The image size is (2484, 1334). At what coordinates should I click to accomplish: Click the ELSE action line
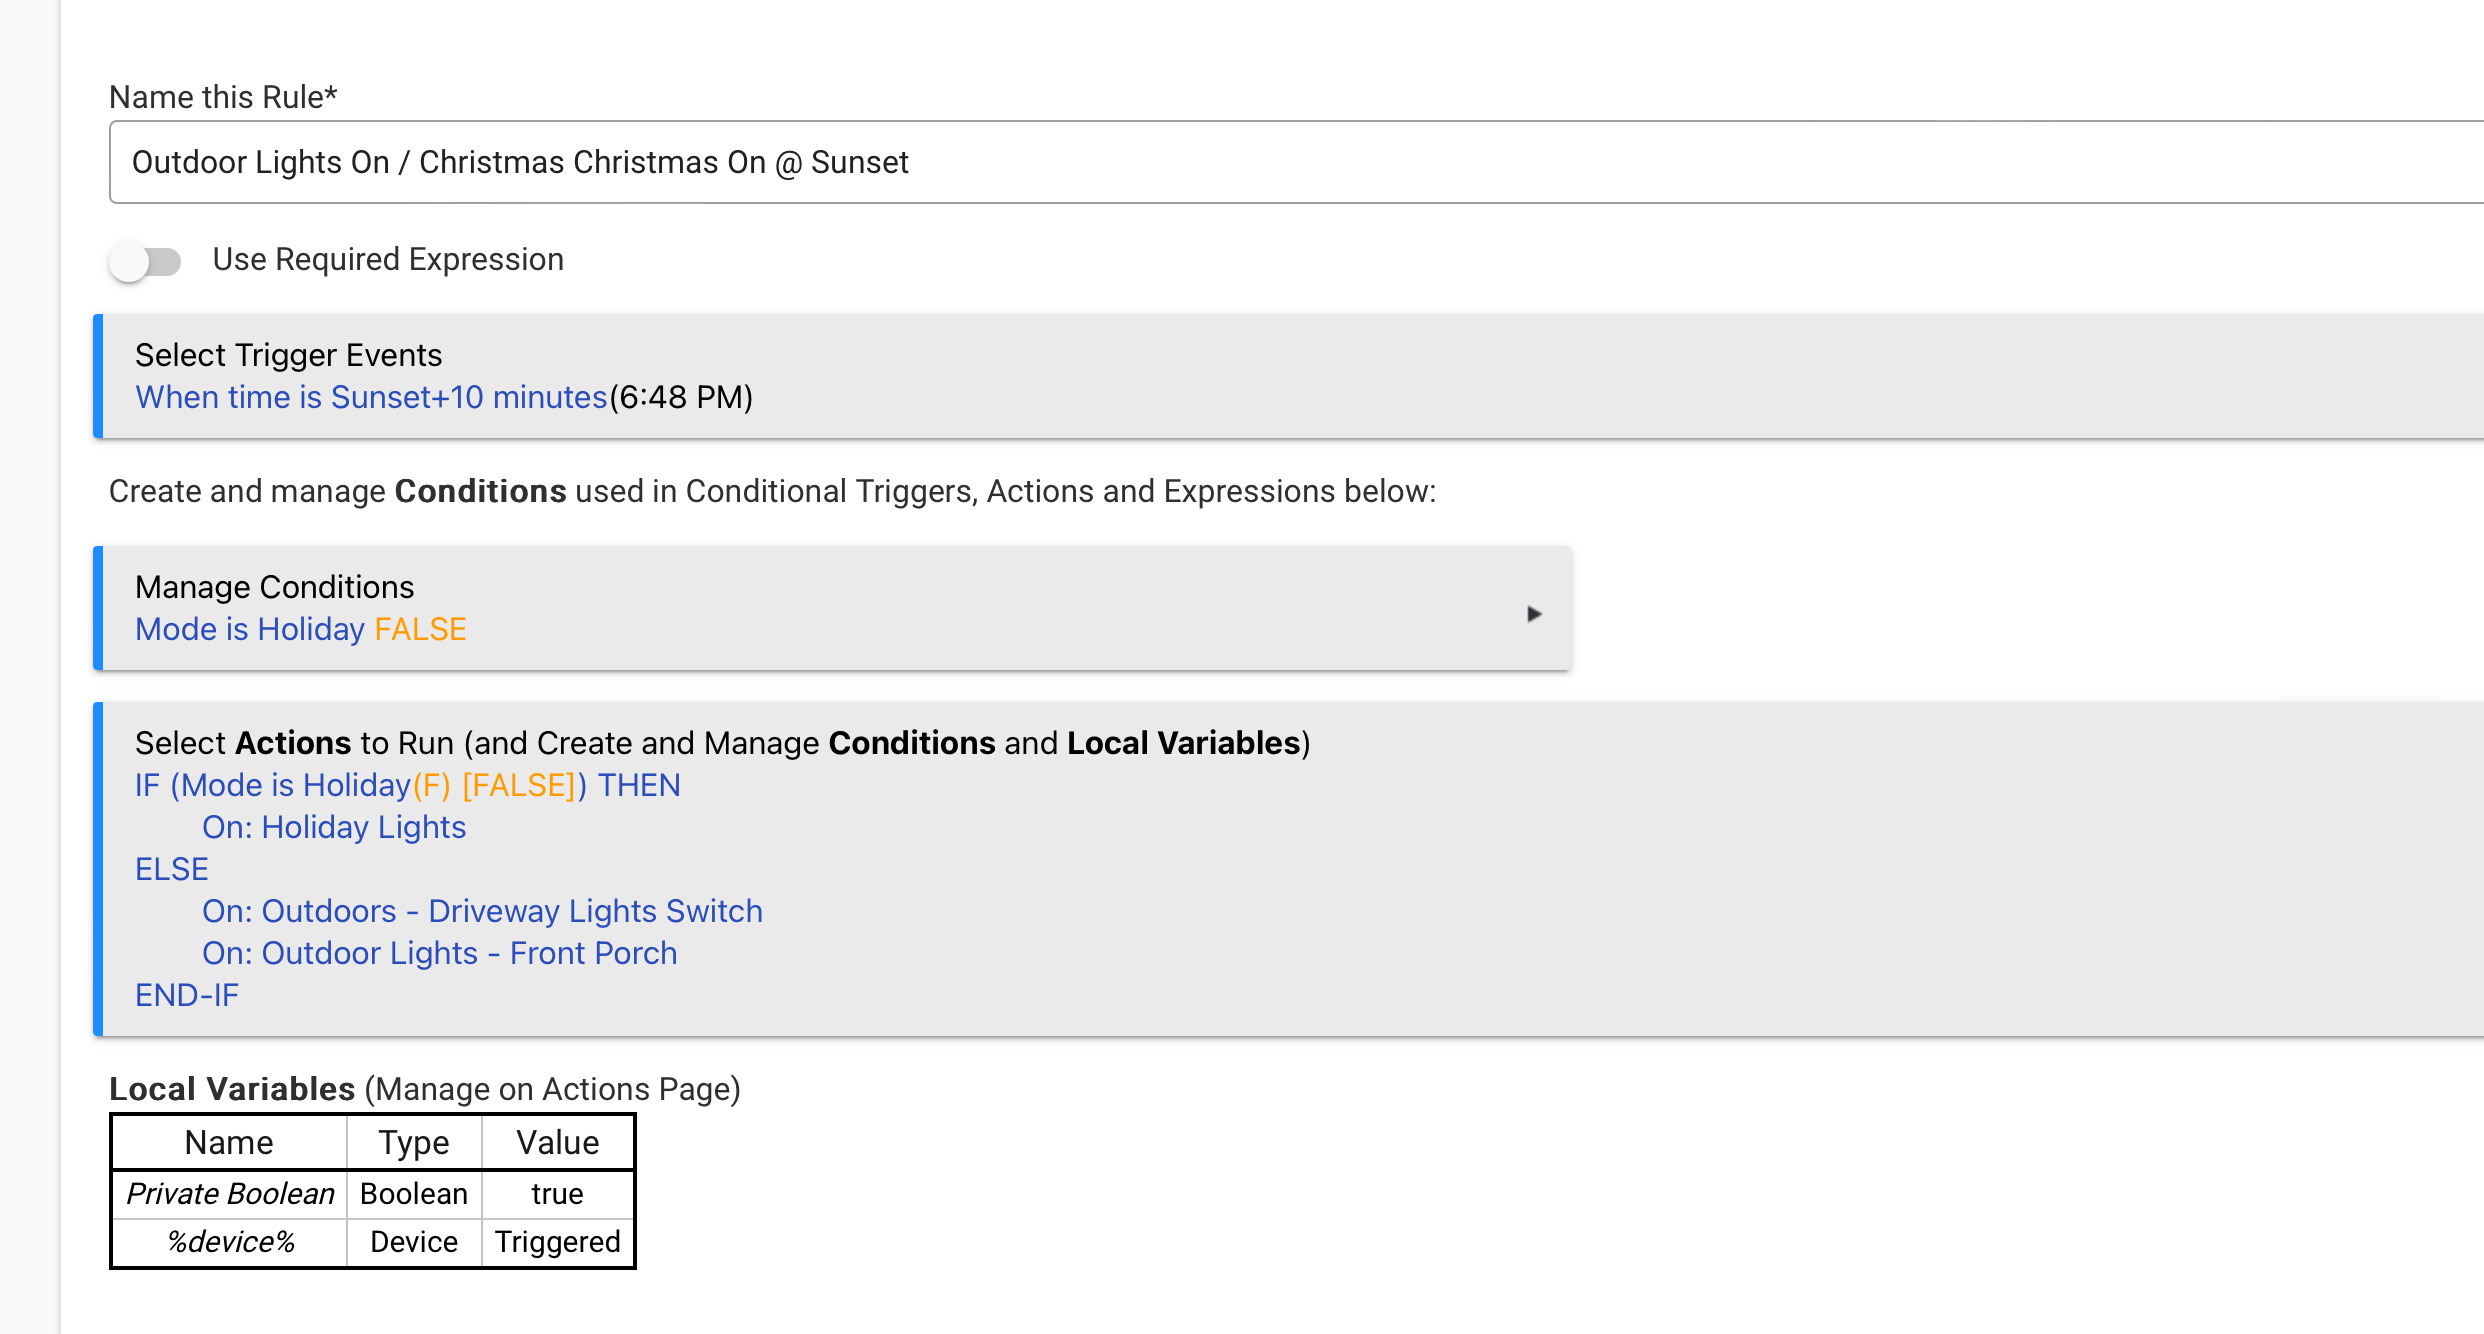(x=172, y=869)
